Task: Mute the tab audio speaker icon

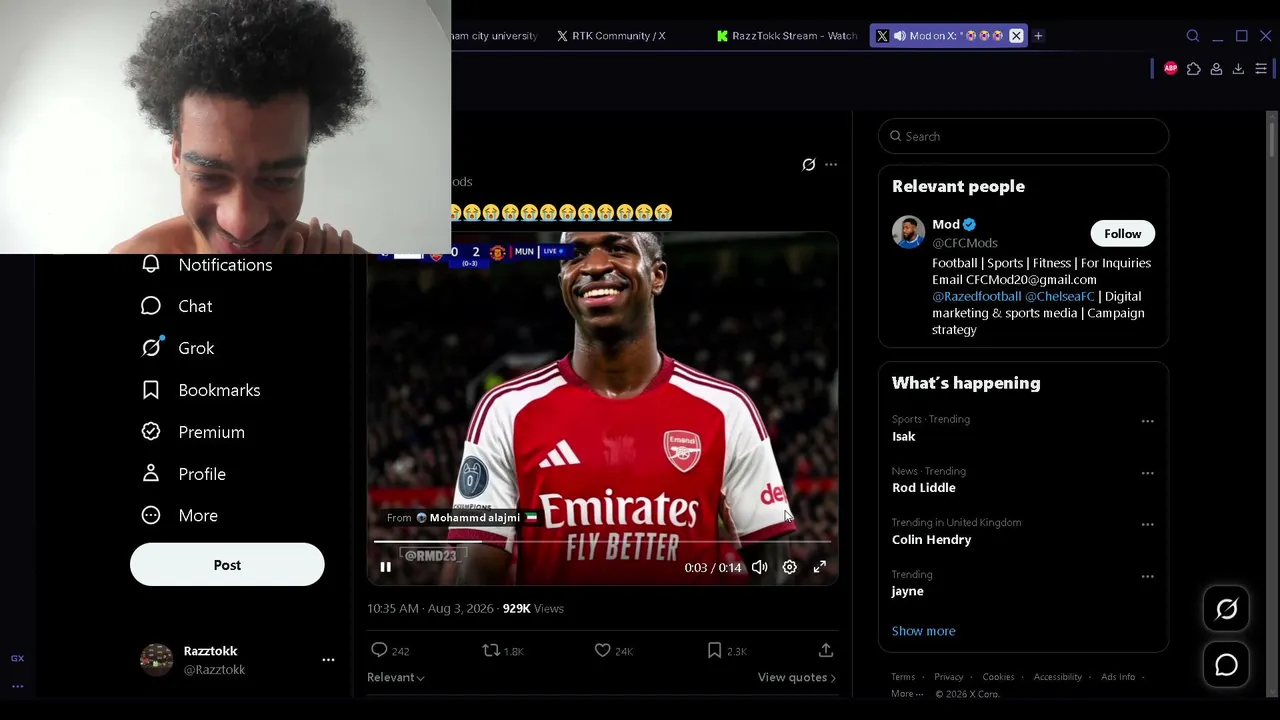Action: pos(899,36)
